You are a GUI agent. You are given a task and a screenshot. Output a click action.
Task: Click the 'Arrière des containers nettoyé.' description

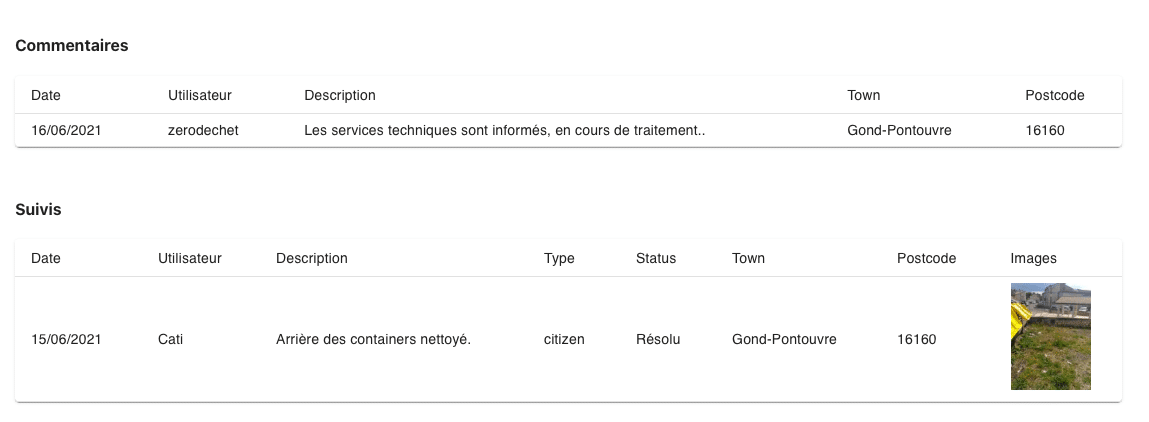click(373, 339)
